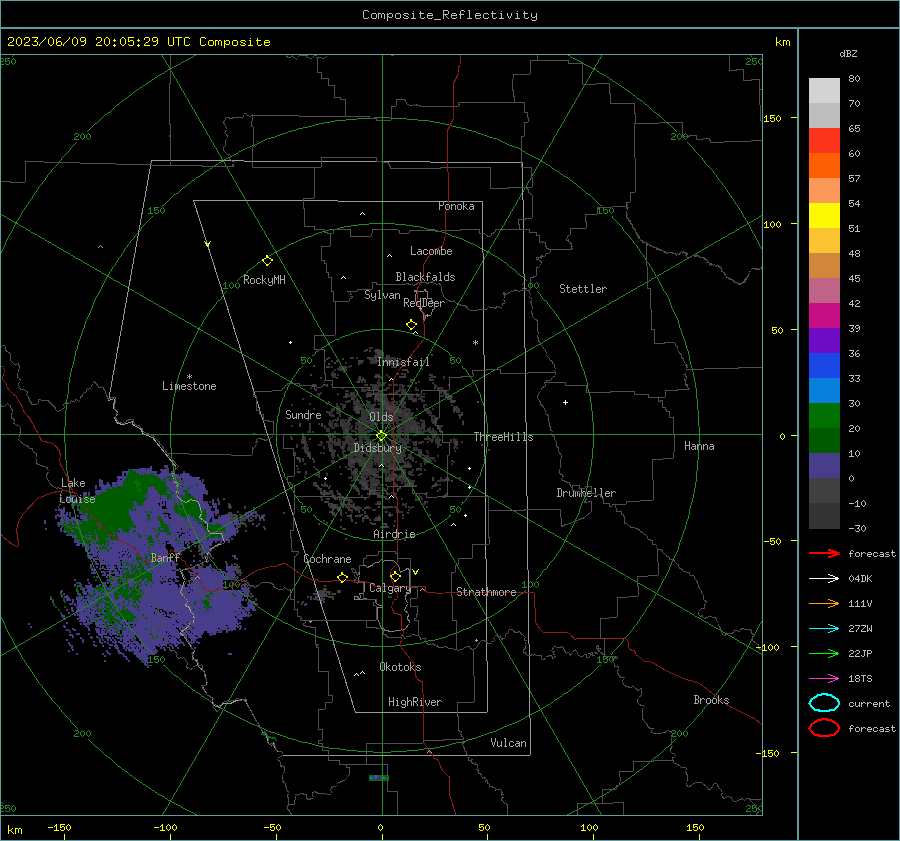Screen dimensions: 900x841
Task: Click the yellow diamond marker above Calgary
Action: click(395, 576)
